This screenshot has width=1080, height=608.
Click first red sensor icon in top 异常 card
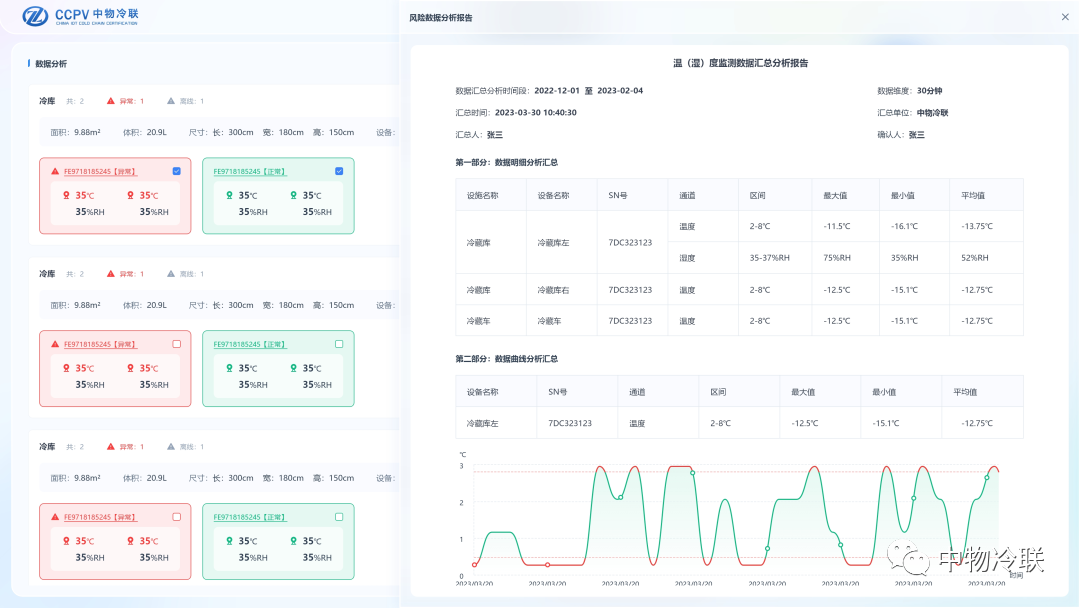coord(66,196)
